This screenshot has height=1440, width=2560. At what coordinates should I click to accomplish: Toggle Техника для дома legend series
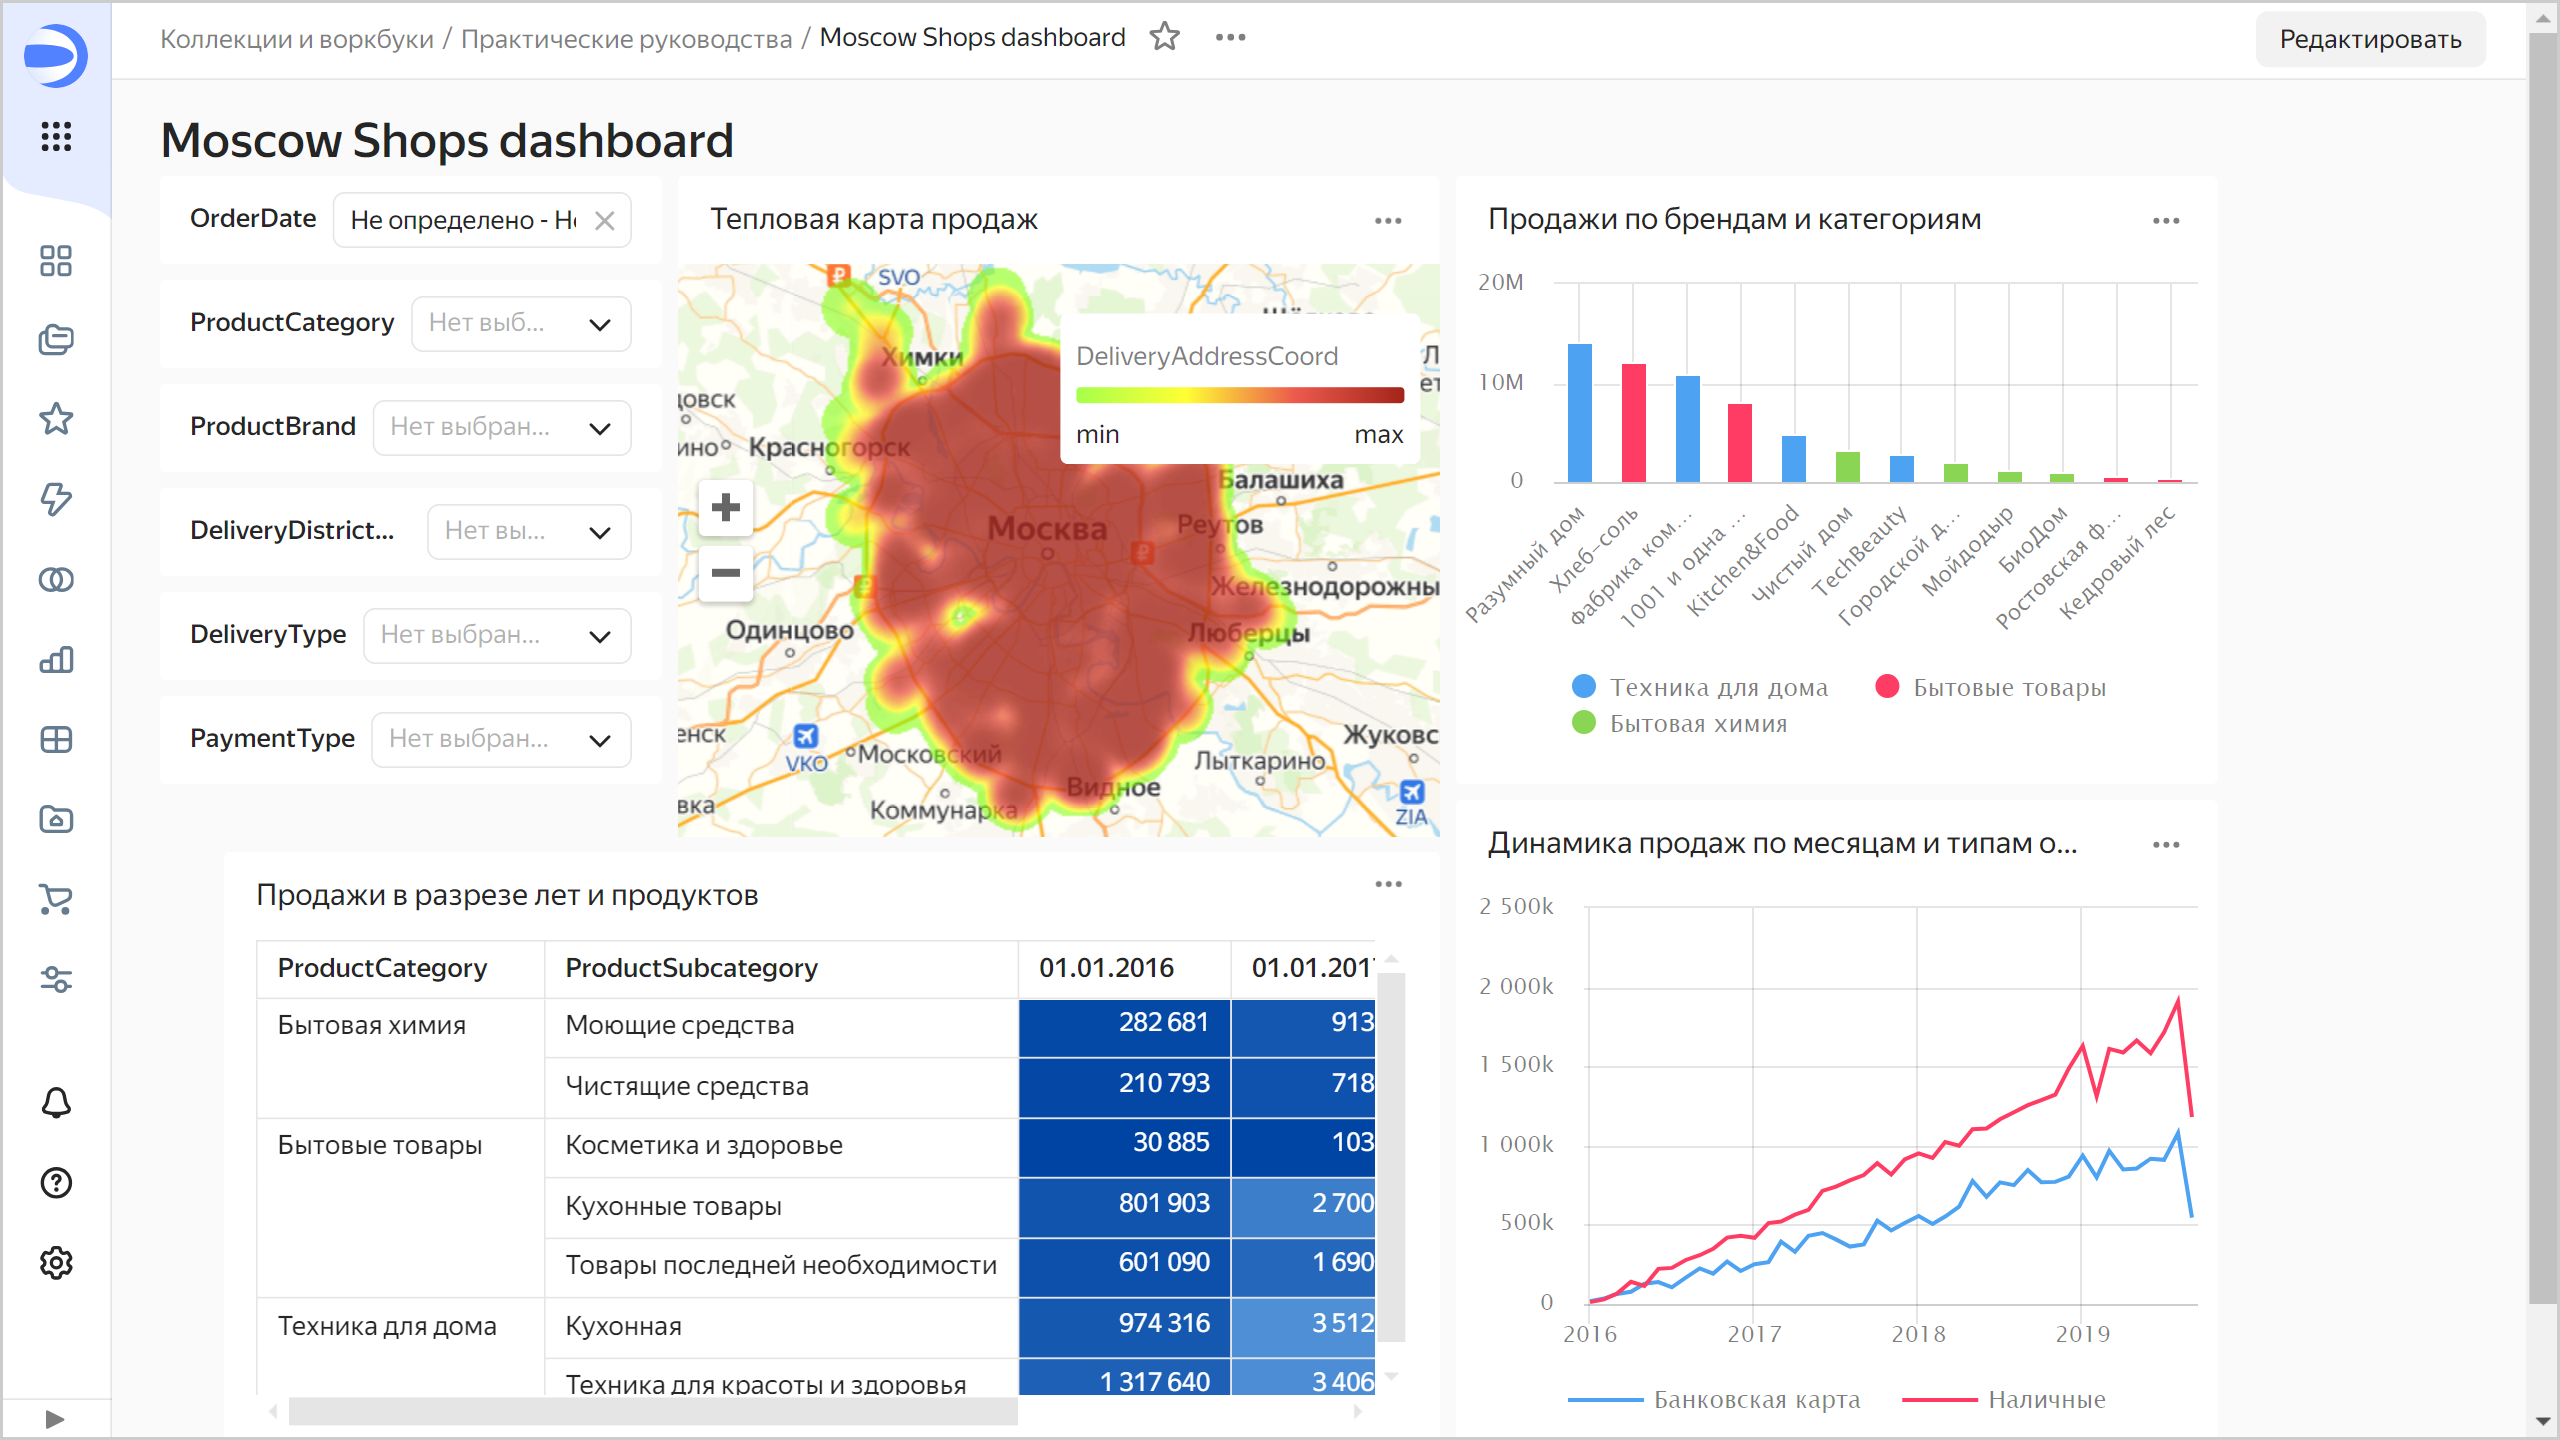pyautogui.click(x=1718, y=687)
